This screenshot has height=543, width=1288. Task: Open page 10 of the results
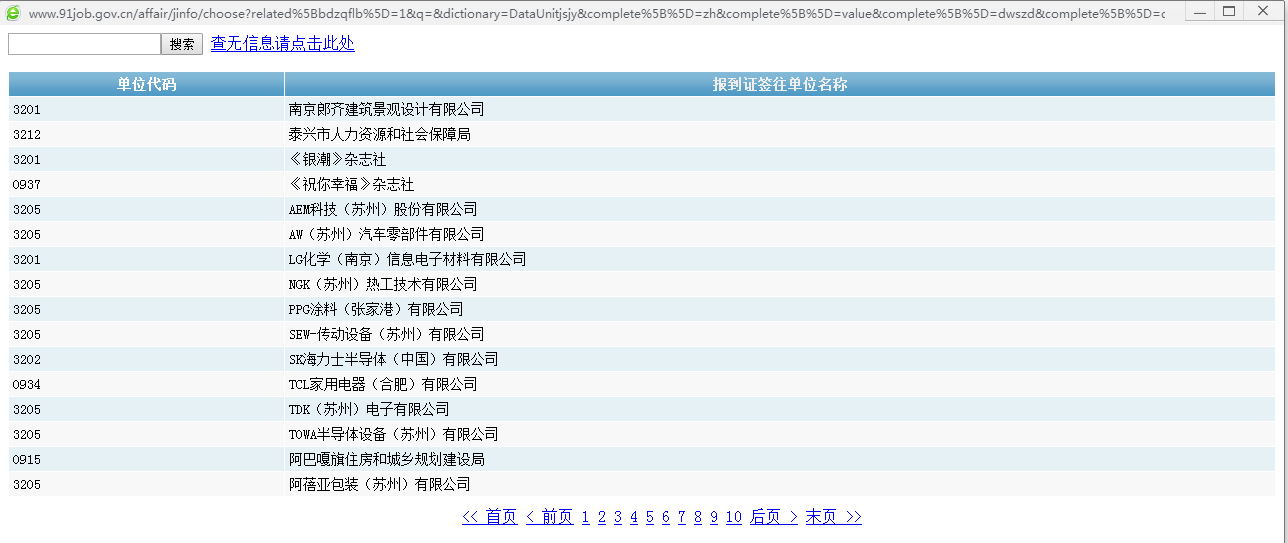pos(733,517)
